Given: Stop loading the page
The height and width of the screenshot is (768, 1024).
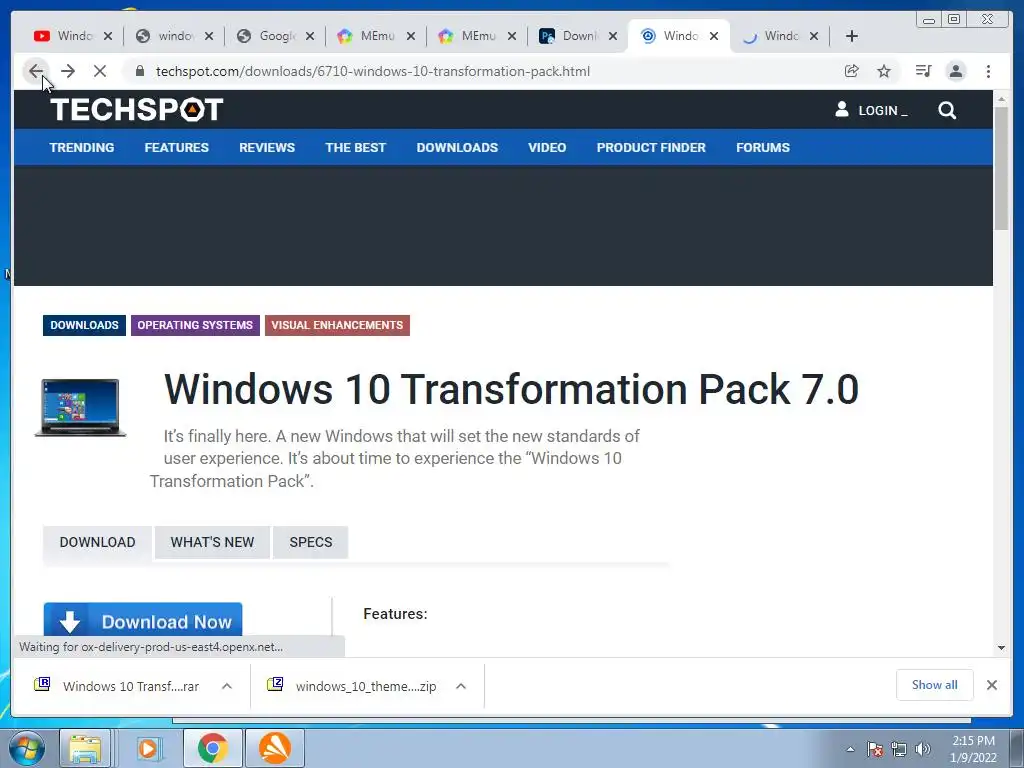Looking at the screenshot, I should tap(100, 71).
